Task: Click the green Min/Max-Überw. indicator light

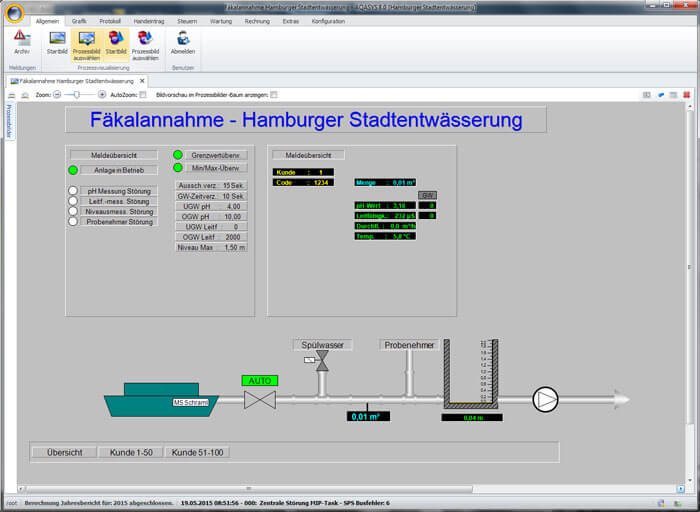Action: (178, 168)
